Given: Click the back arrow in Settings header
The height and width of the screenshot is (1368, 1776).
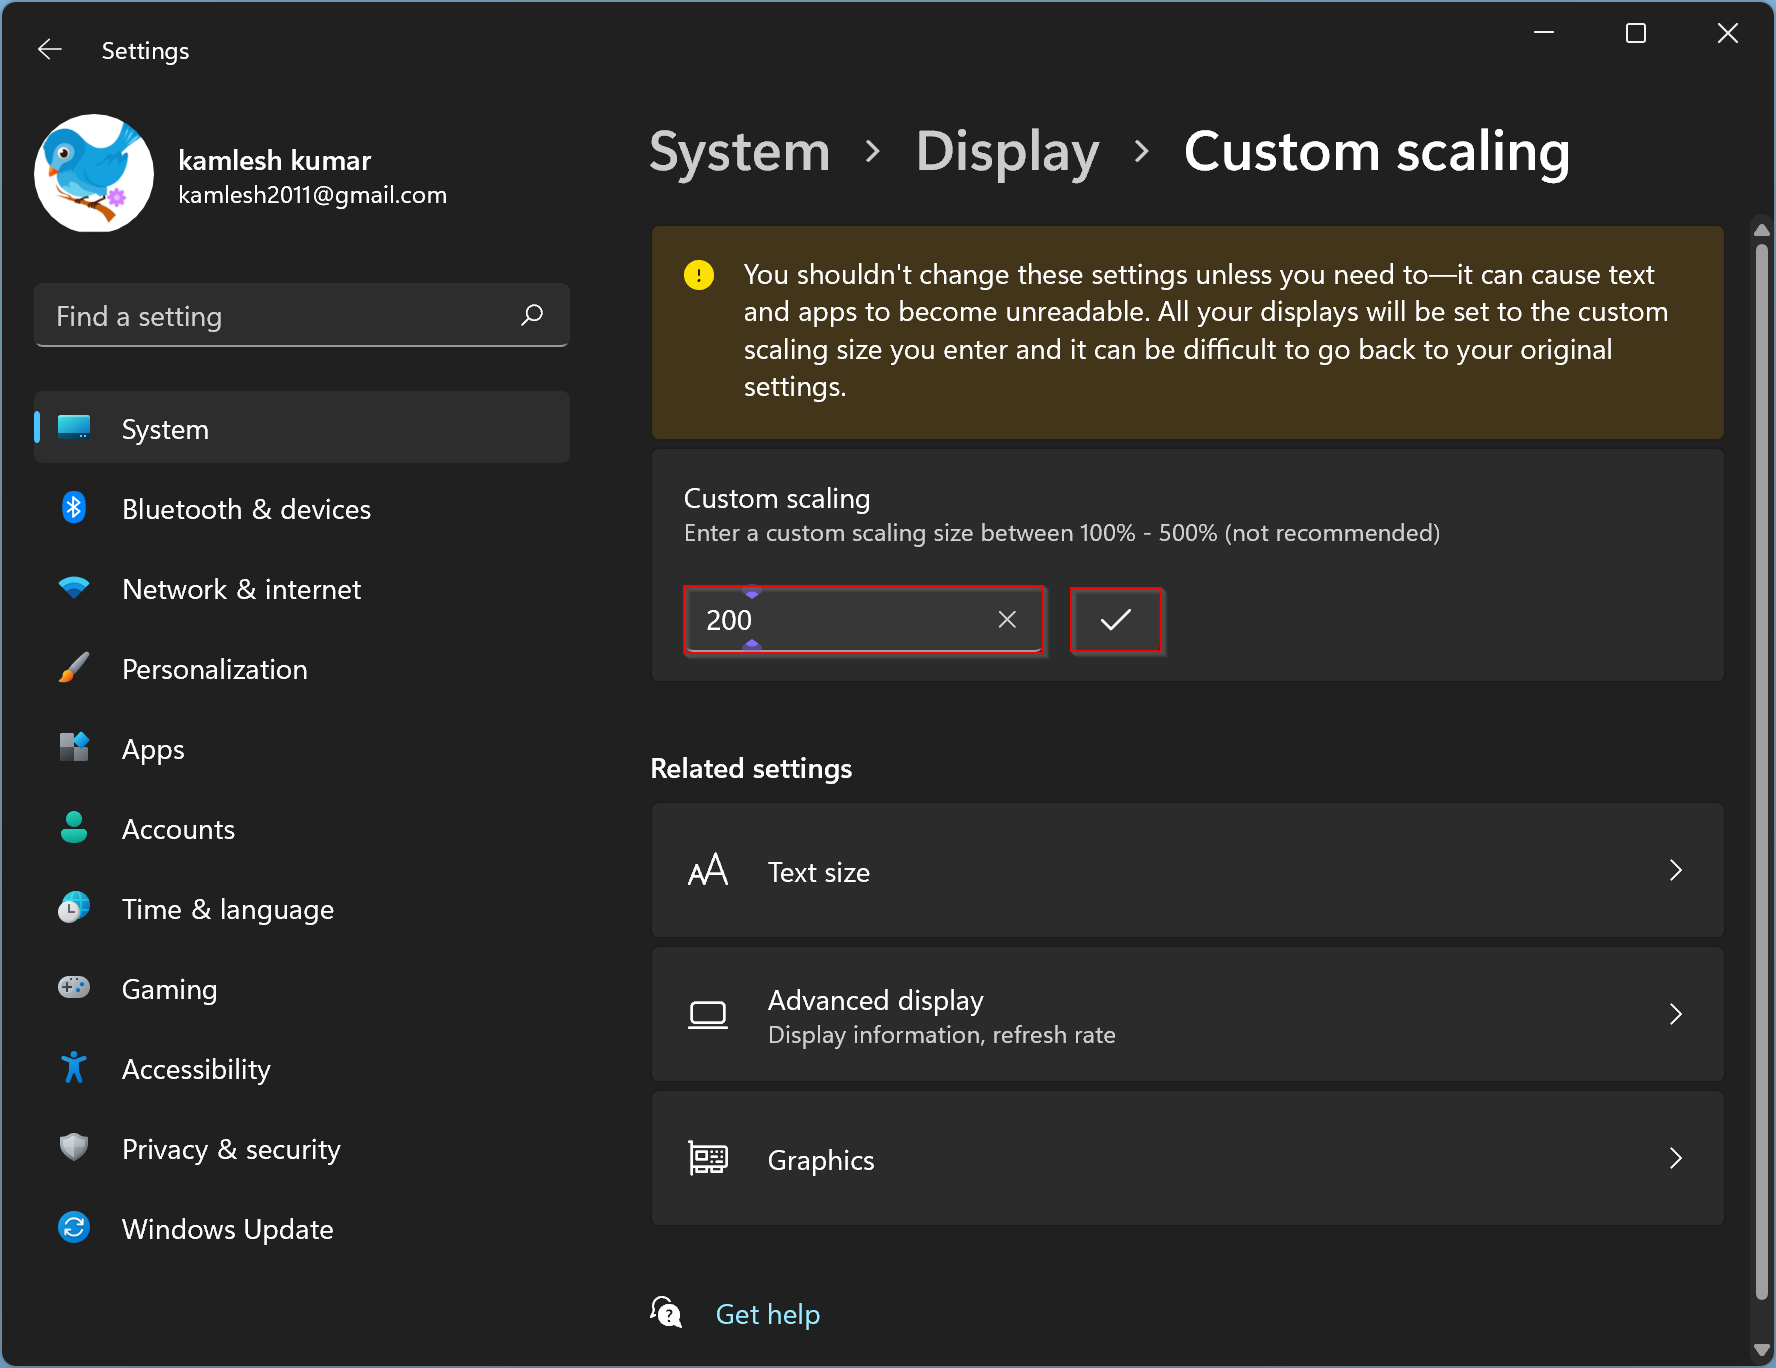Looking at the screenshot, I should click(x=50, y=50).
